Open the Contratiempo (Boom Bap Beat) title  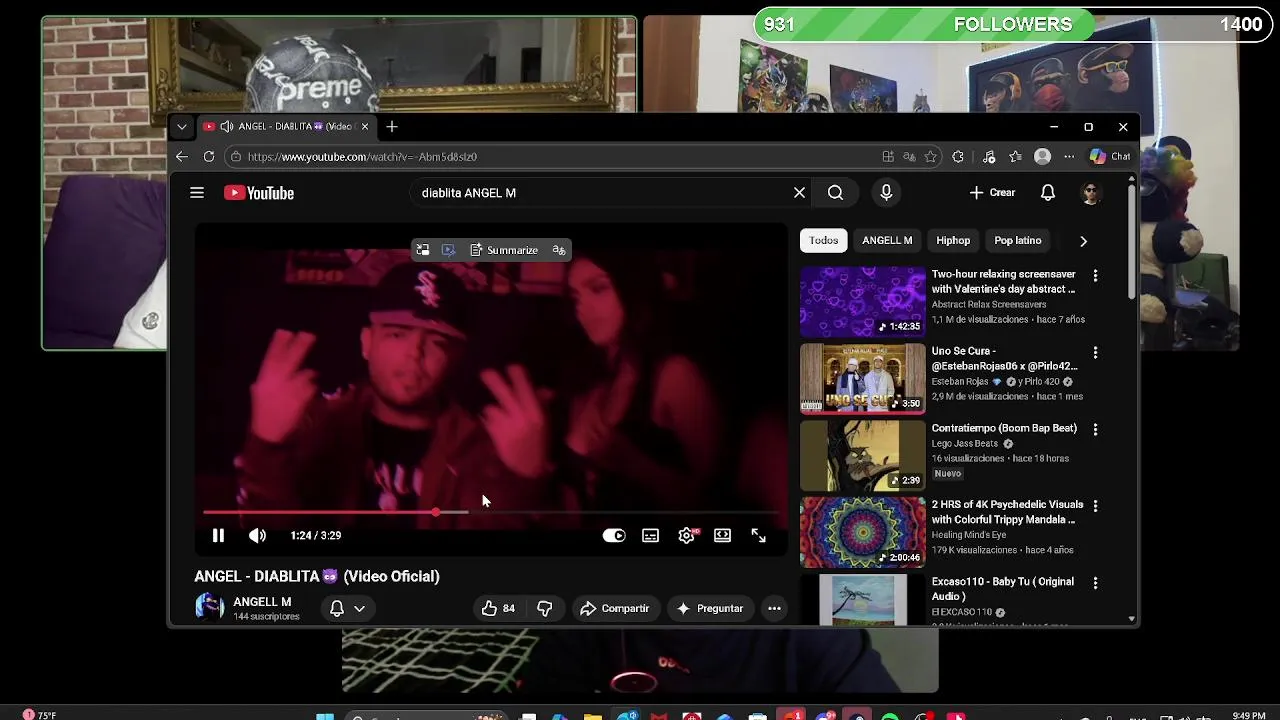tap(1004, 428)
